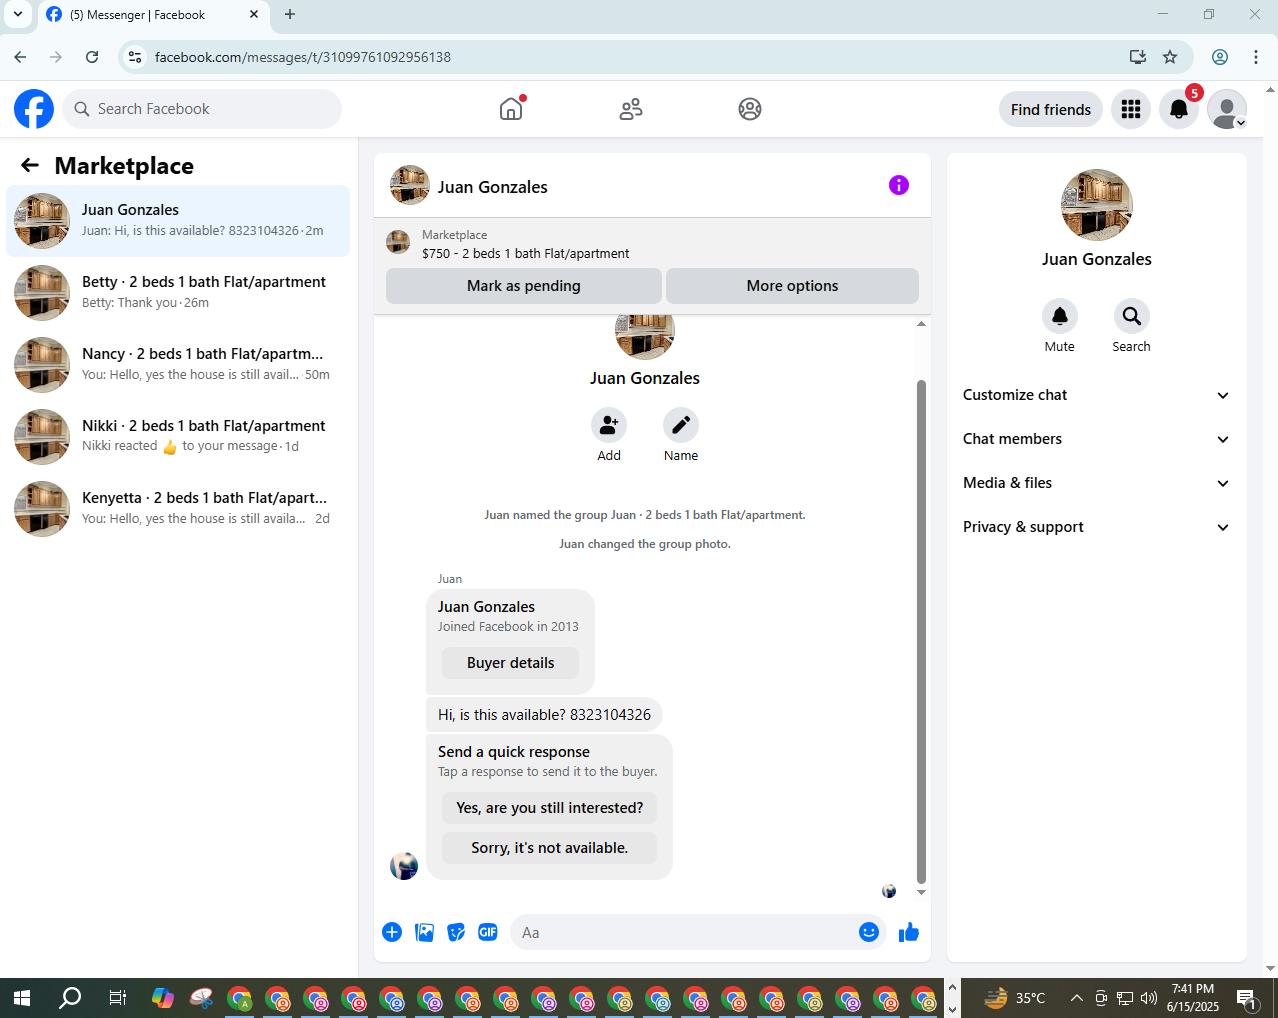The height and width of the screenshot is (1018, 1278).
Task: Open Nancy's 2 beds 1 bath conversation
Action: [x=179, y=364]
